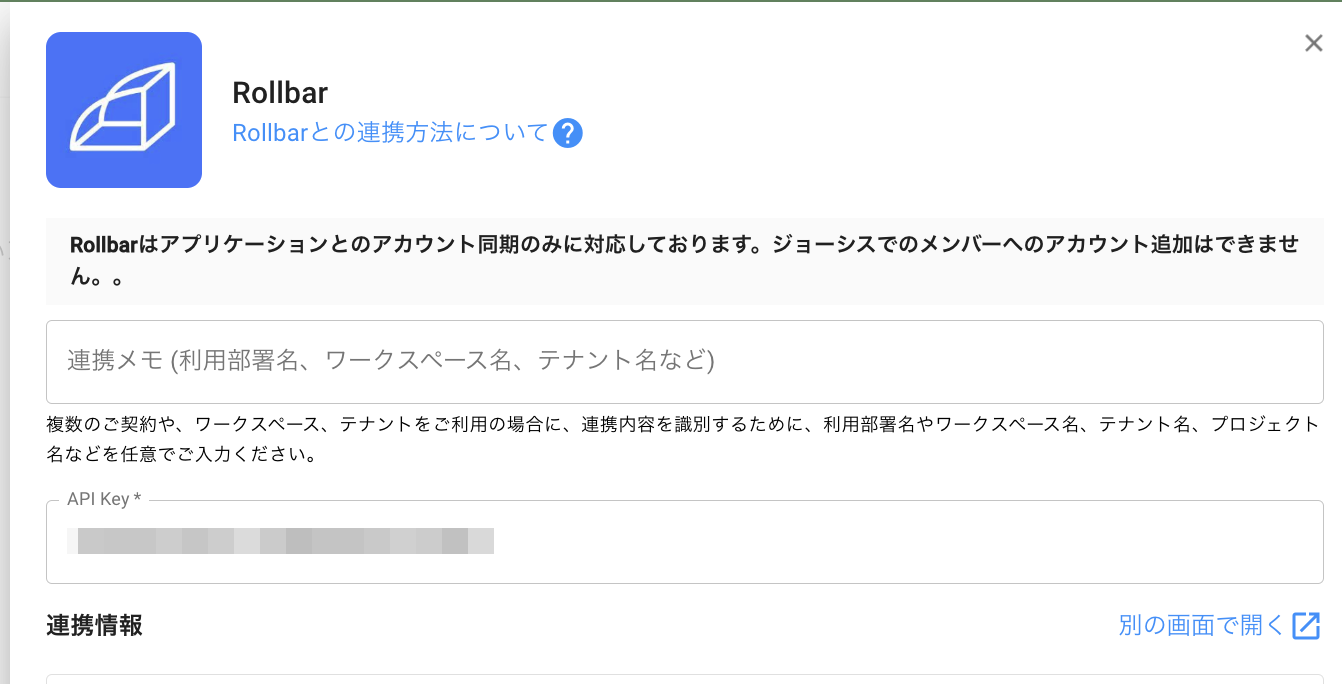Click the open-in-new-window arrow icon
Image resolution: width=1342 pixels, height=684 pixels.
pos(1306,626)
